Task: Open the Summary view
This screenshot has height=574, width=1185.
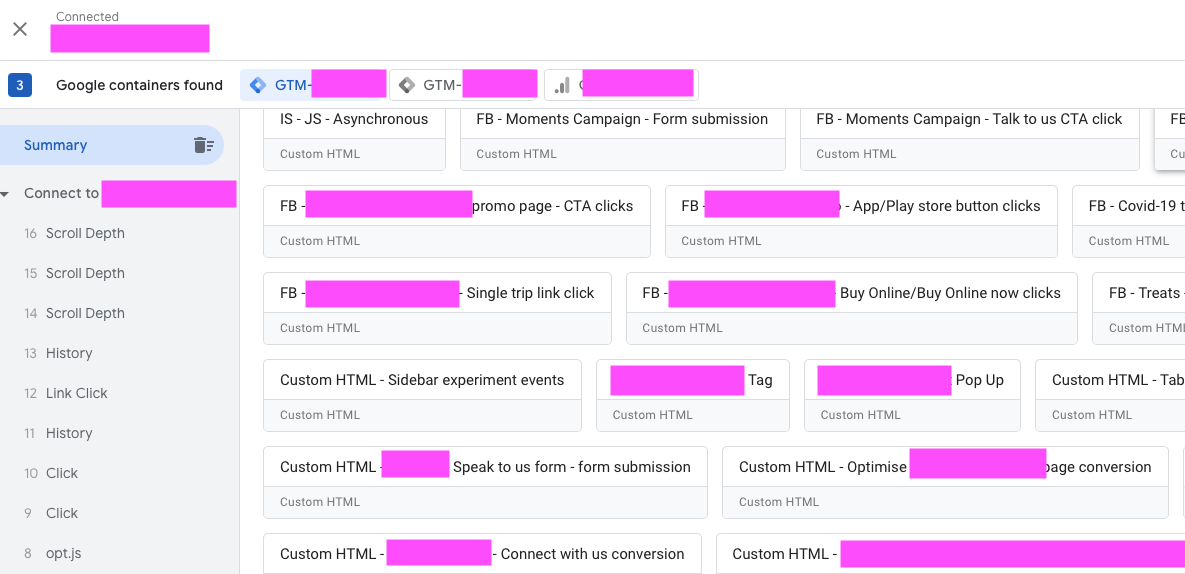Action: point(56,145)
